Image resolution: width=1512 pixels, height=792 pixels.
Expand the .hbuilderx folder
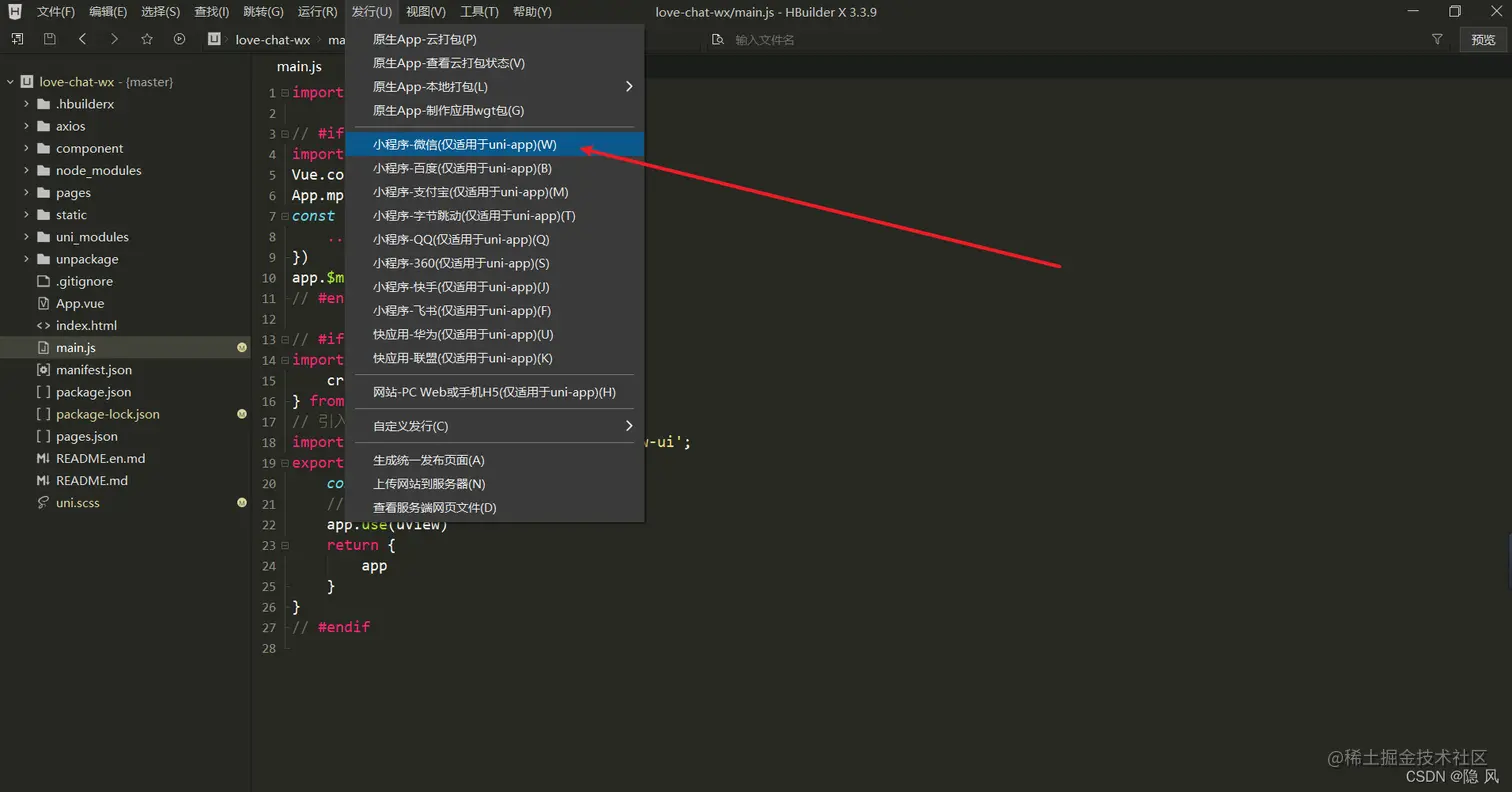pyautogui.click(x=27, y=104)
